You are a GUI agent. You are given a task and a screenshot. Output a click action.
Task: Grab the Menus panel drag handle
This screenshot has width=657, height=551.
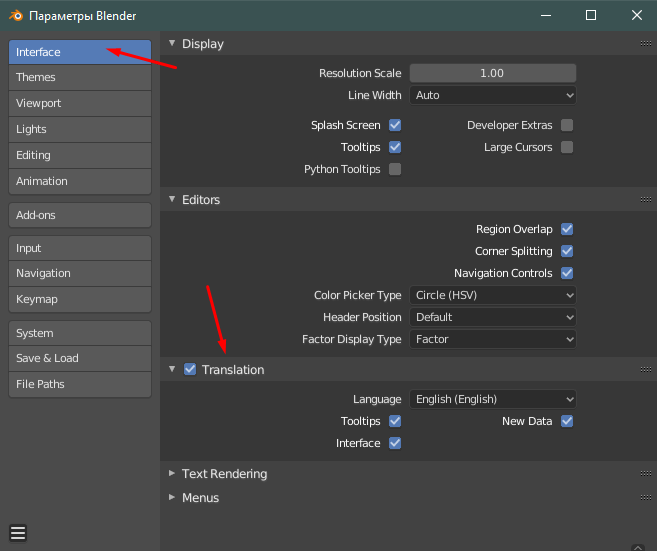pos(646,498)
